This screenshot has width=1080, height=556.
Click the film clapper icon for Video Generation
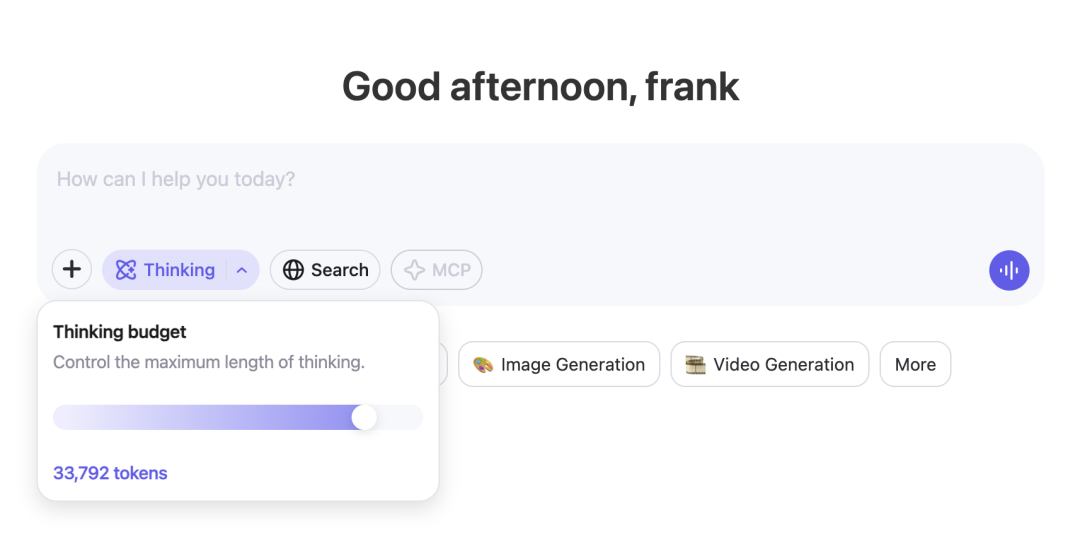pos(695,364)
